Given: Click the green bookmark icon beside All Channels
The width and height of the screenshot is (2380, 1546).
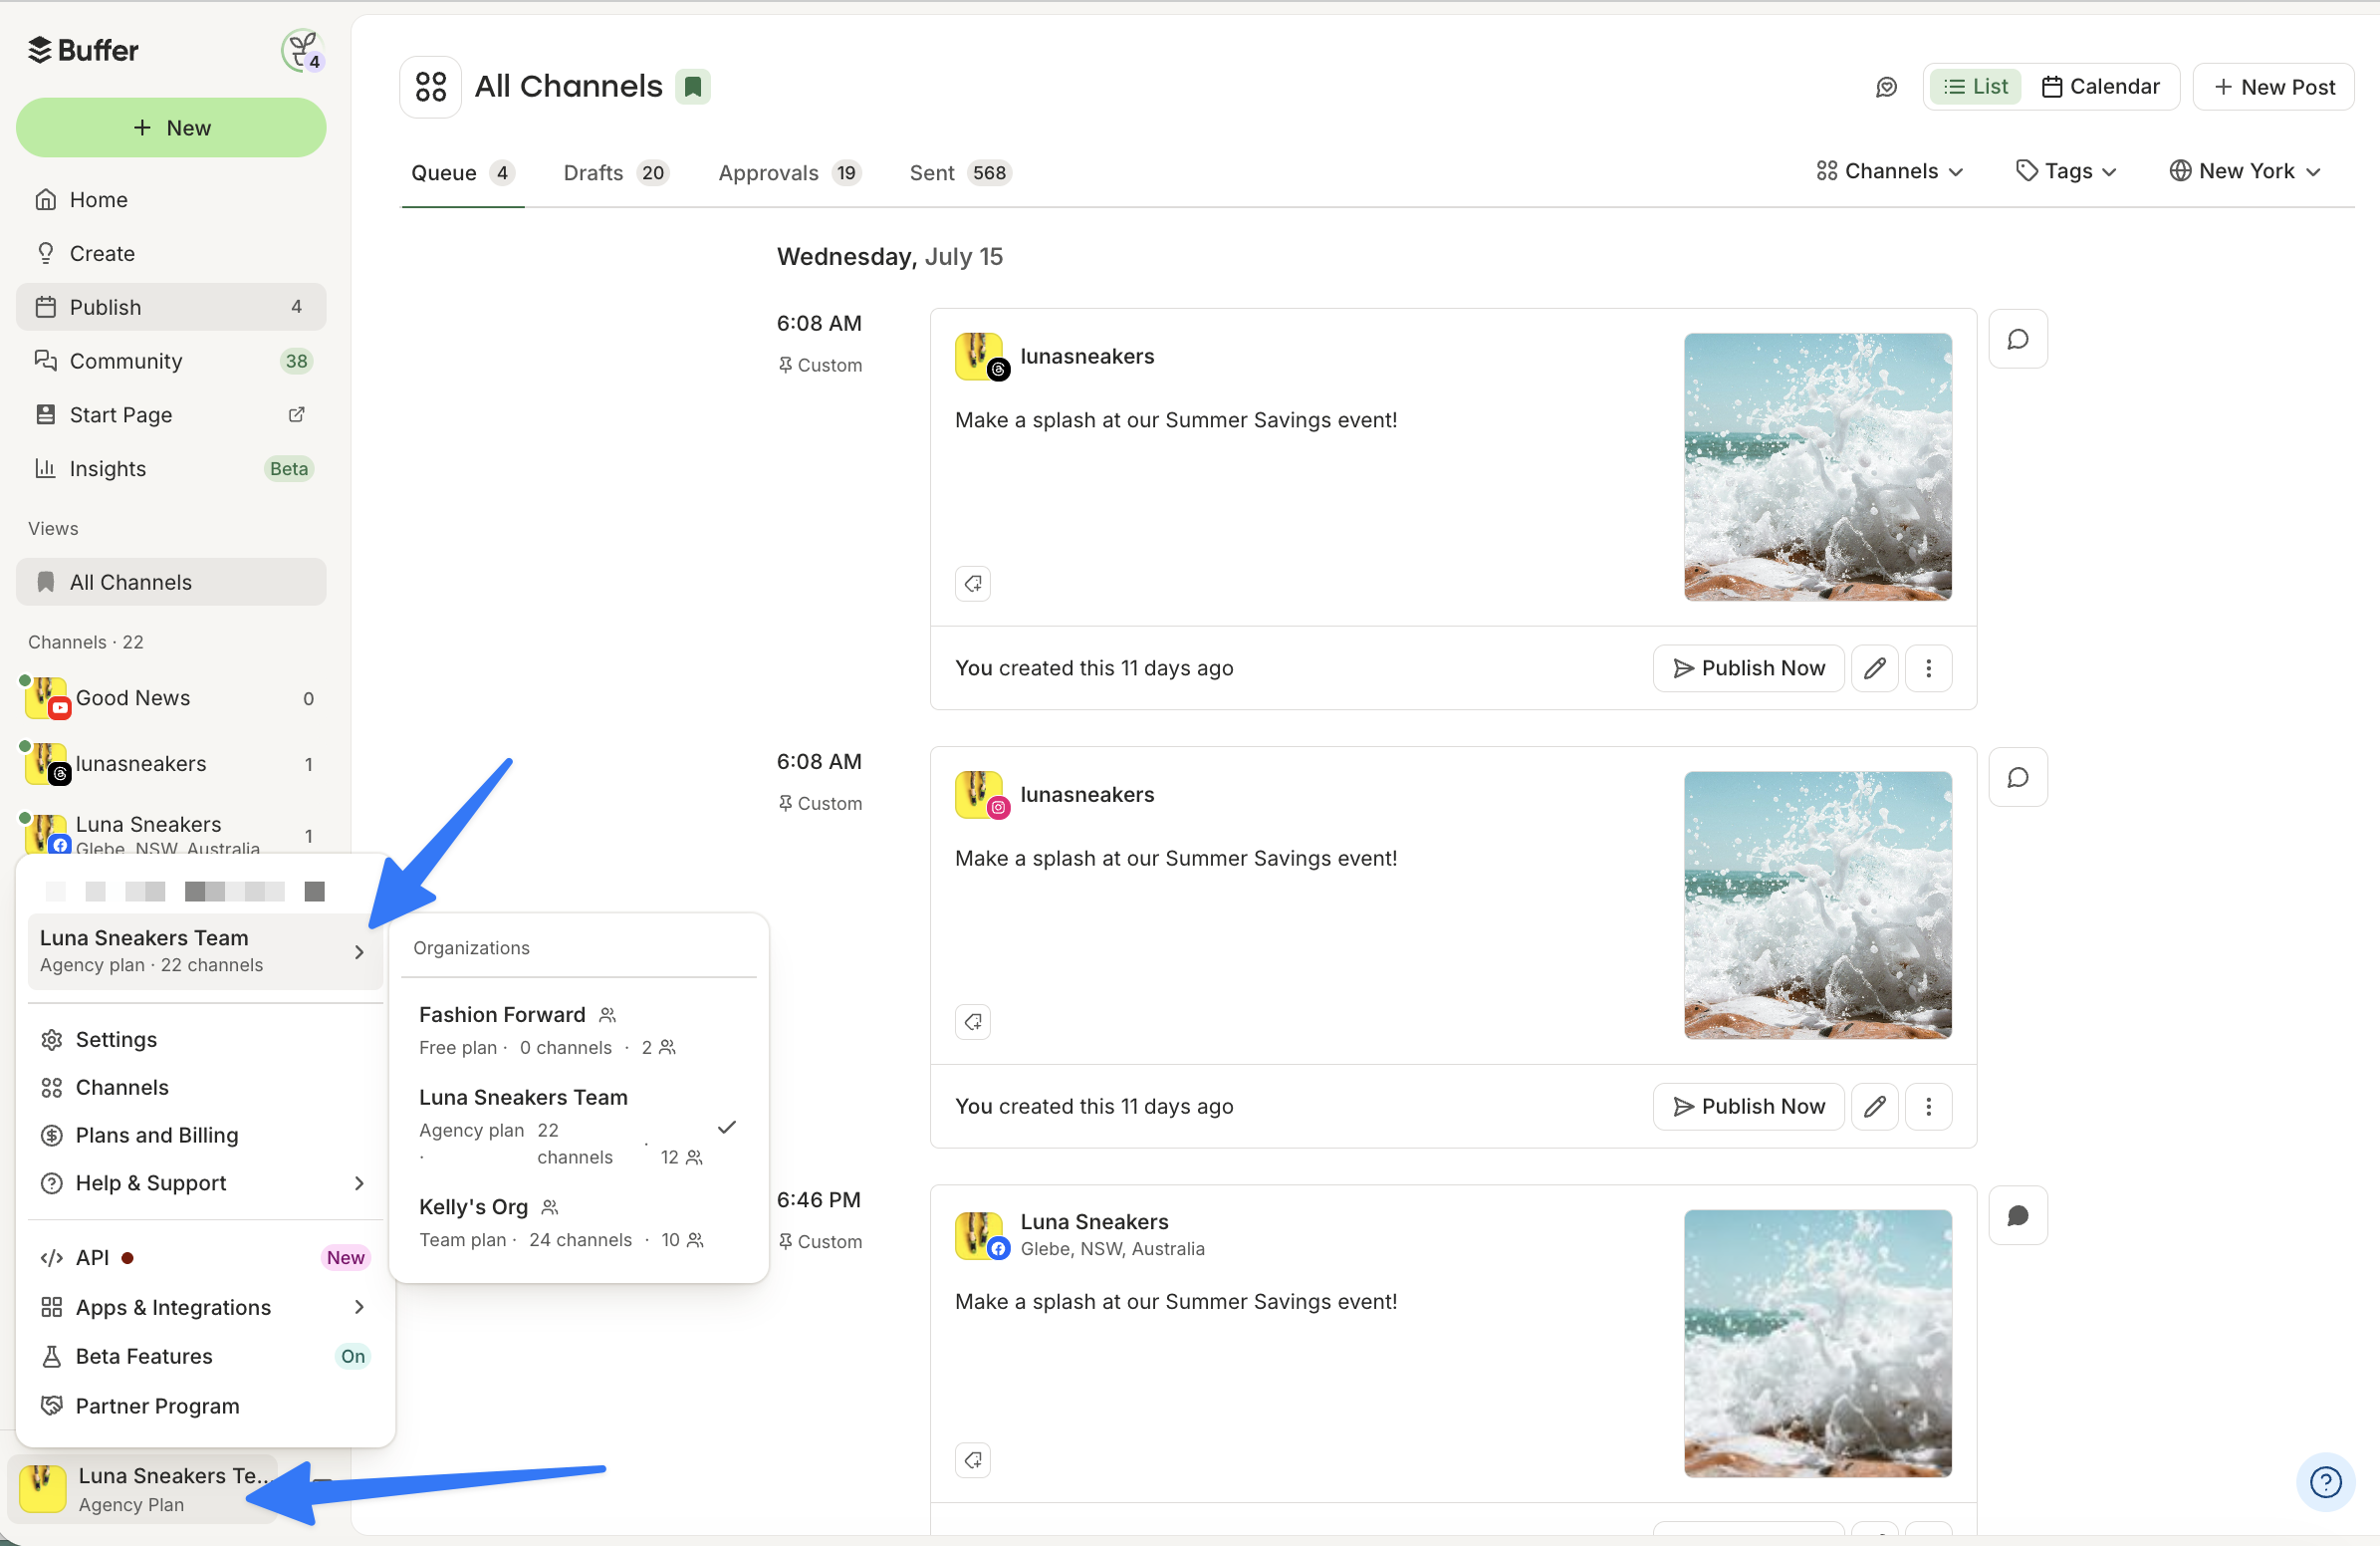Looking at the screenshot, I should (692, 87).
